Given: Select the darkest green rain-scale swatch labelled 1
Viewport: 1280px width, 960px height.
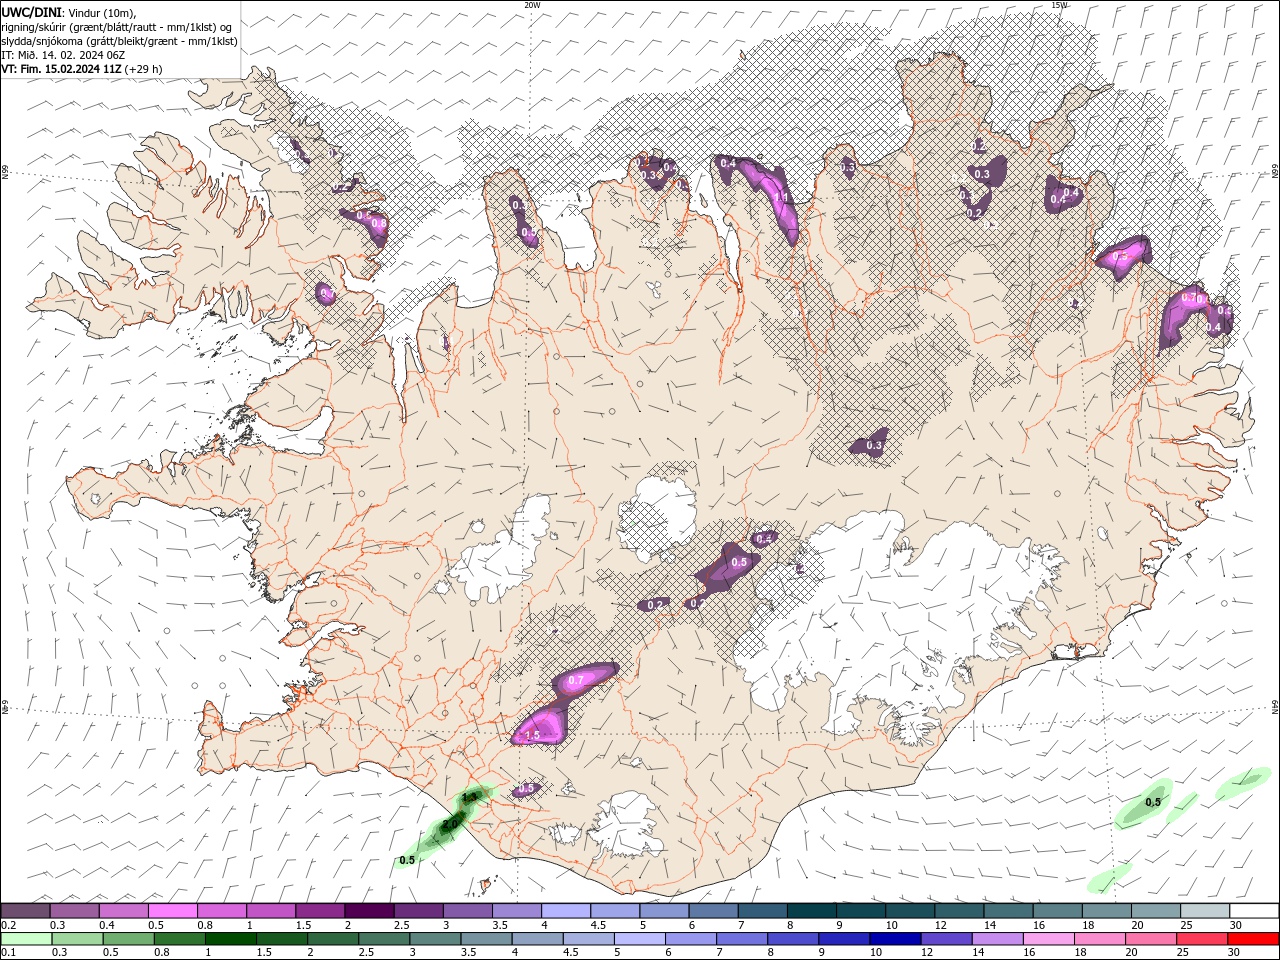Looking at the screenshot, I should click(x=230, y=939).
